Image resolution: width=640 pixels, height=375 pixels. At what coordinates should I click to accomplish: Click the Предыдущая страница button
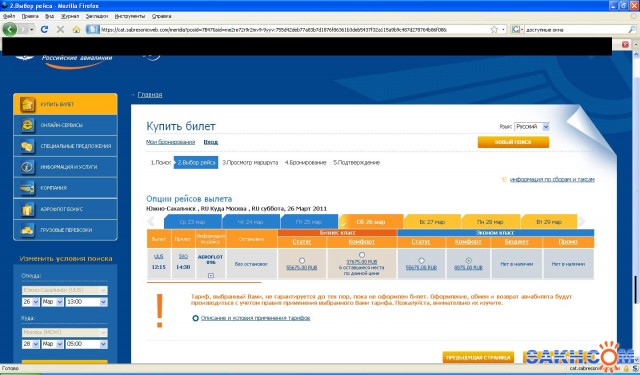pos(478,357)
